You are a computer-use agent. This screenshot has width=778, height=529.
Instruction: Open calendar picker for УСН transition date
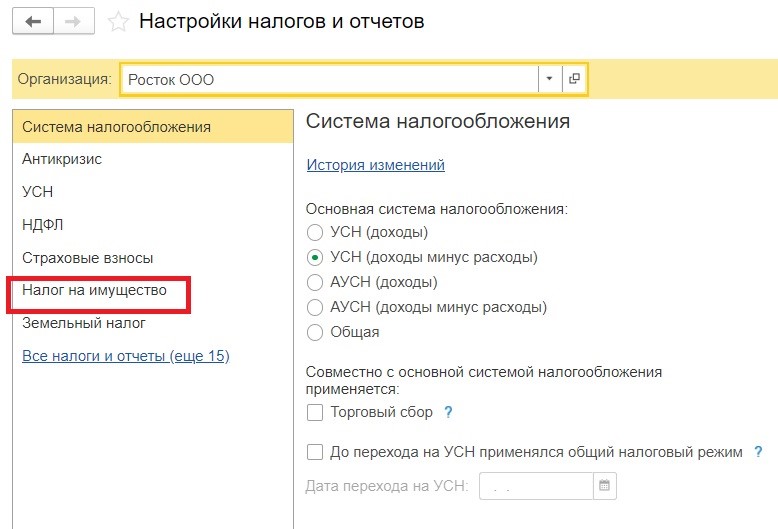(604, 485)
